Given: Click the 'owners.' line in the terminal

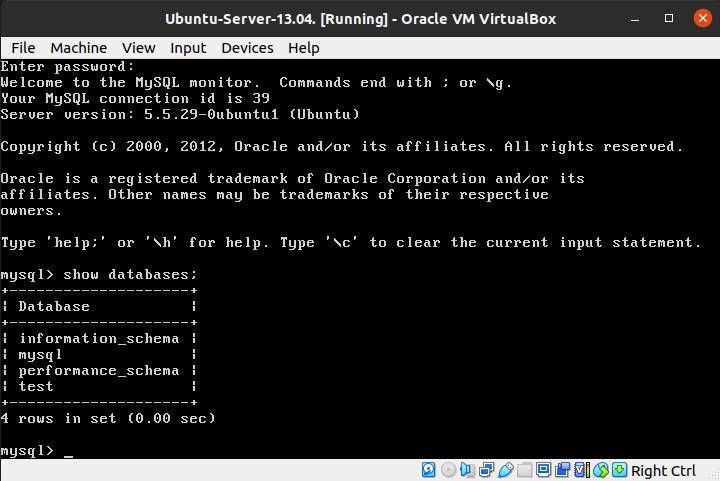Looking at the screenshot, I should point(31,211).
